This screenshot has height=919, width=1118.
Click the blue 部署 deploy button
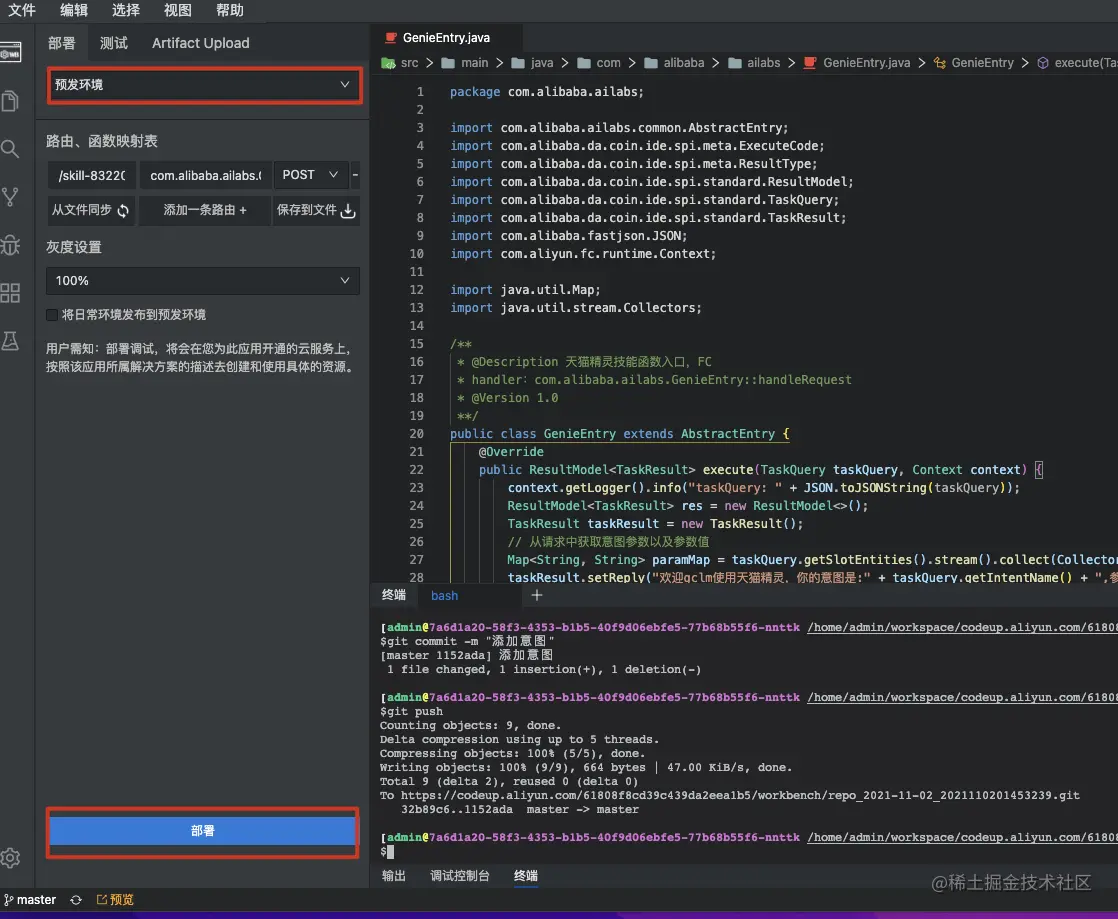(203, 831)
